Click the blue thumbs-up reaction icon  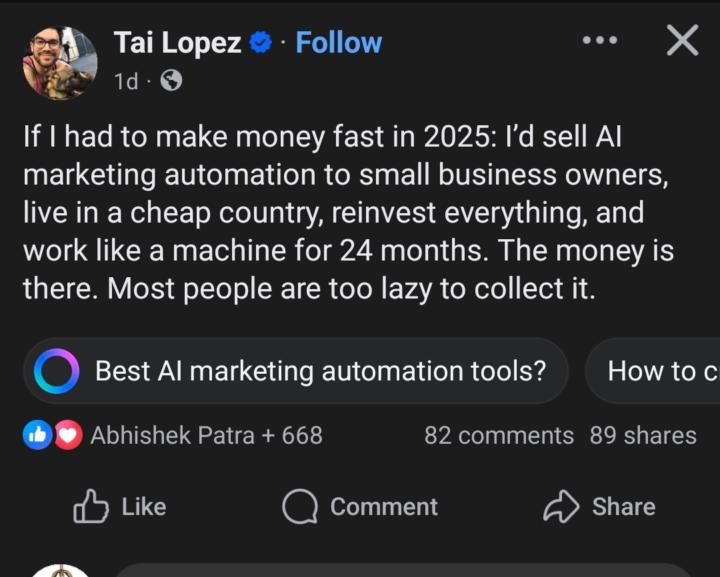coord(37,435)
